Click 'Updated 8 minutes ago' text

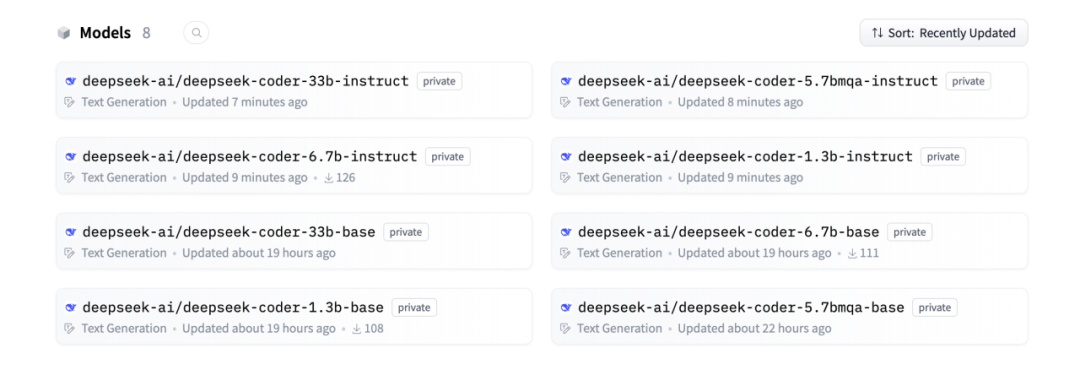[740, 102]
